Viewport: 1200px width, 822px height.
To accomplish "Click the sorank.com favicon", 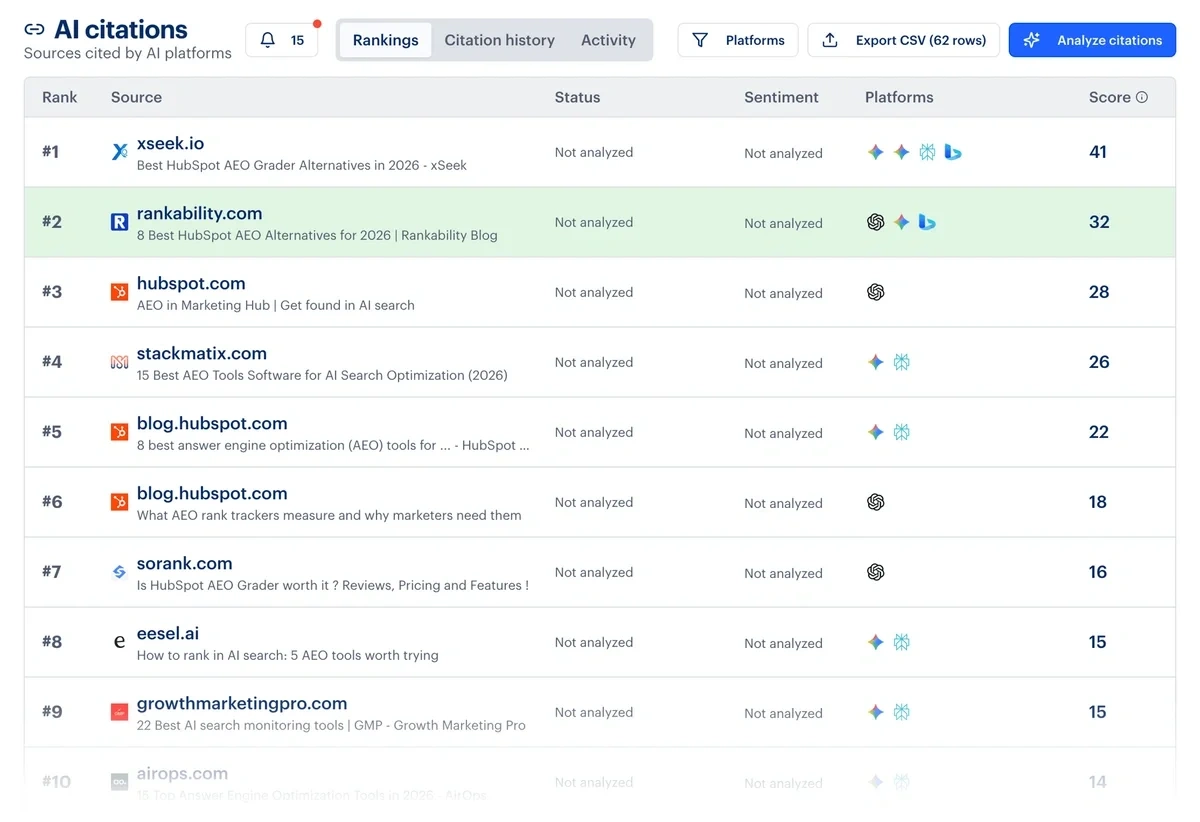I will point(119,572).
